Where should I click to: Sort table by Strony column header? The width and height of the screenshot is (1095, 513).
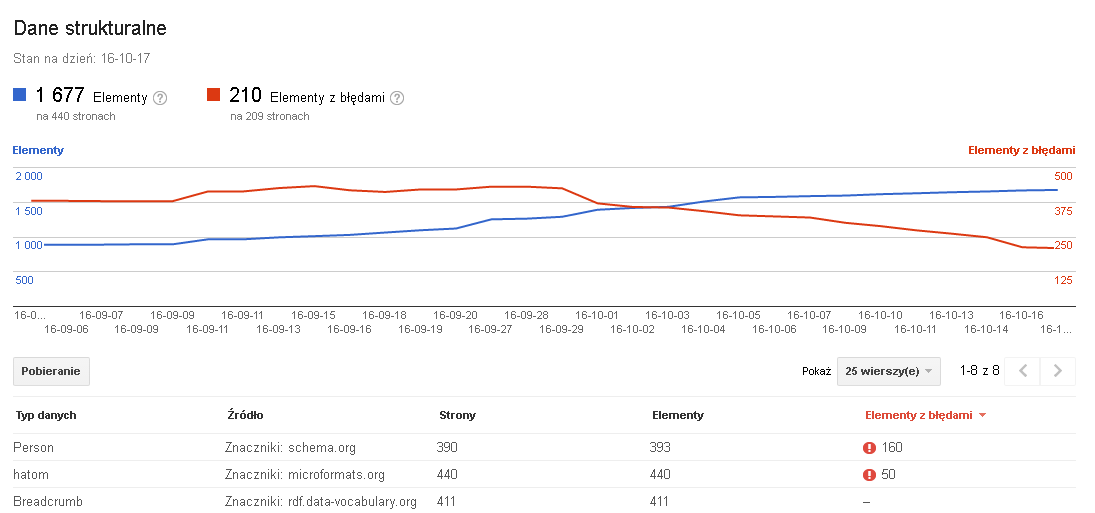coord(457,415)
